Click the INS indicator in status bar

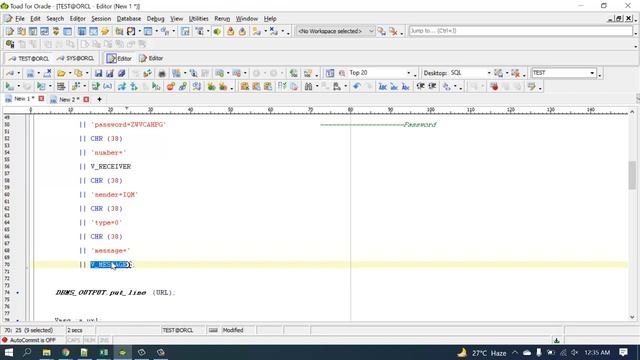pyautogui.click(x=104, y=340)
